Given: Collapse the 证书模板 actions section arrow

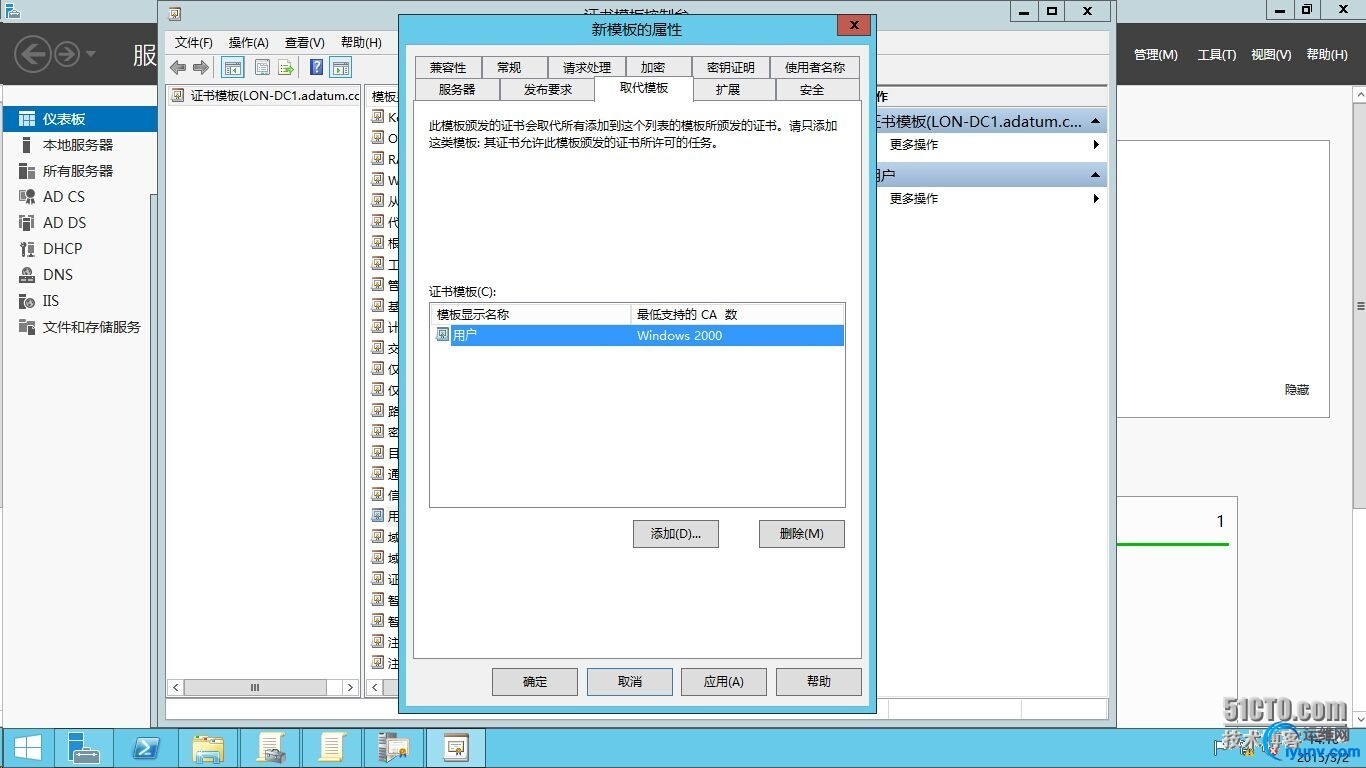Looking at the screenshot, I should 1096,121.
